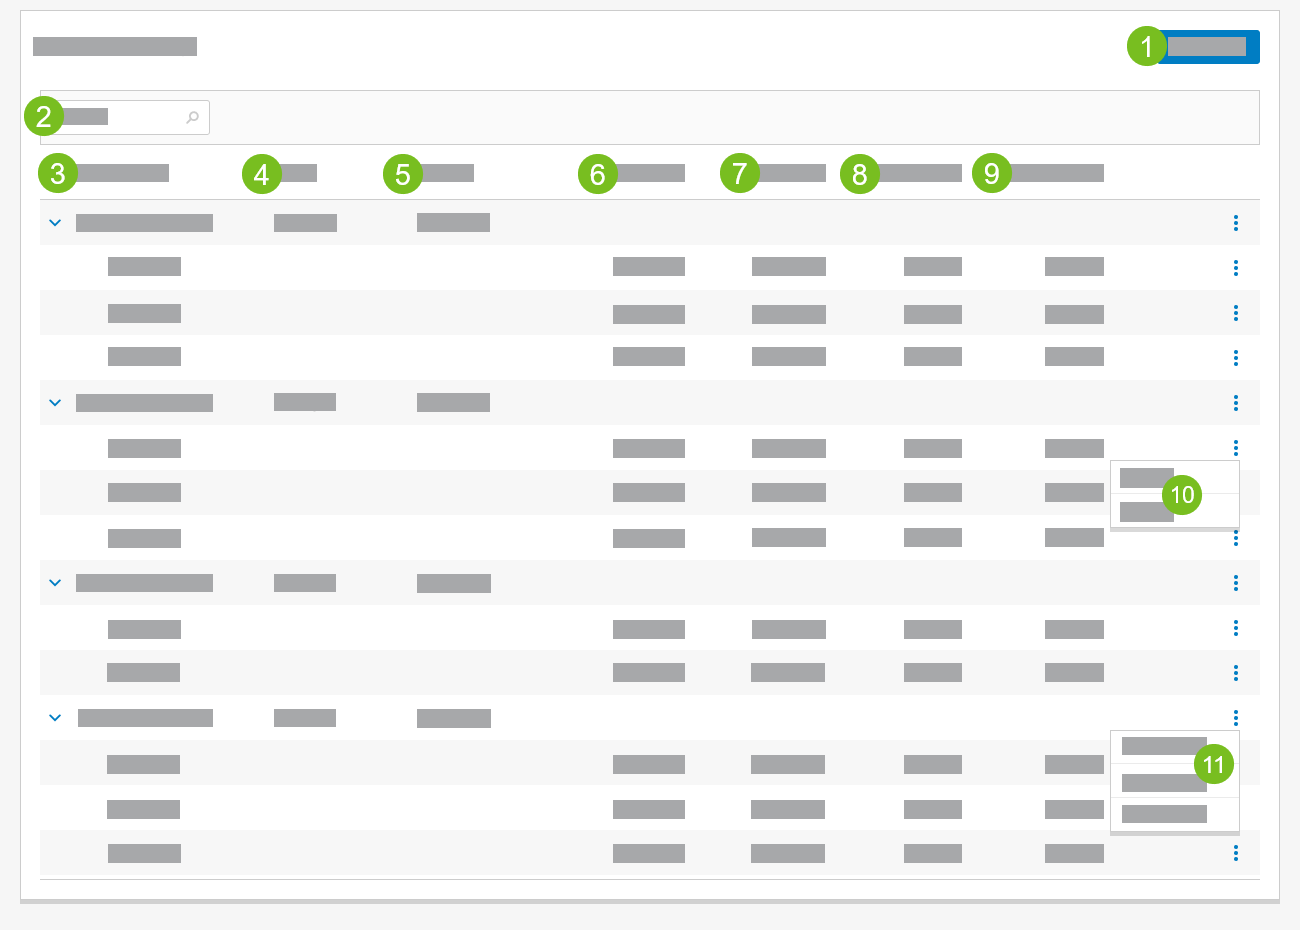Collapse the second group row using its chevron
The width and height of the screenshot is (1300, 930).
[x=55, y=403]
